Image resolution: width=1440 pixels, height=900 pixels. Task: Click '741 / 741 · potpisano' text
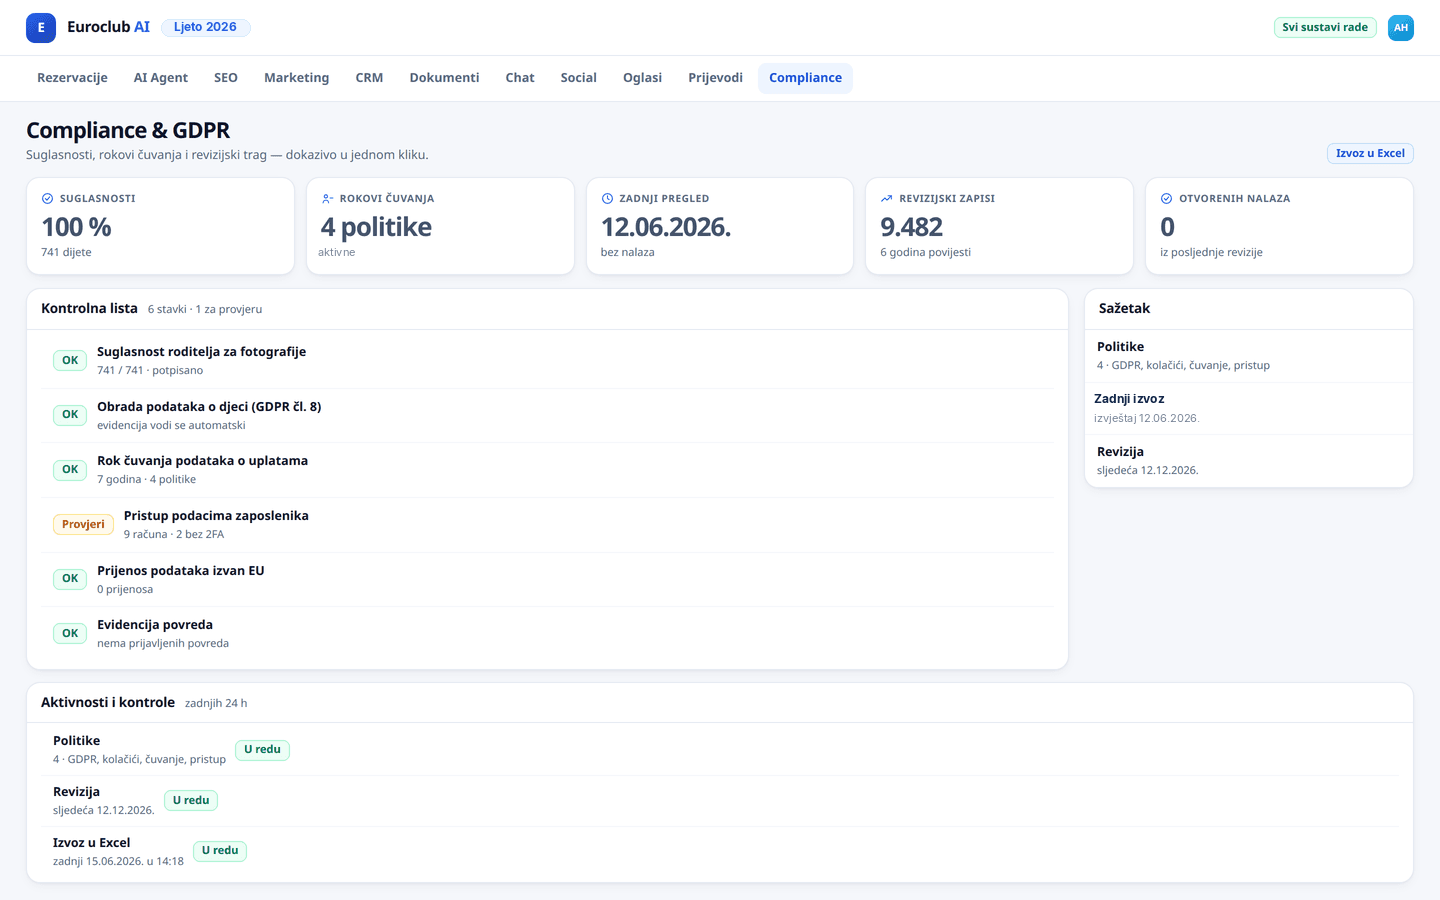(x=150, y=371)
